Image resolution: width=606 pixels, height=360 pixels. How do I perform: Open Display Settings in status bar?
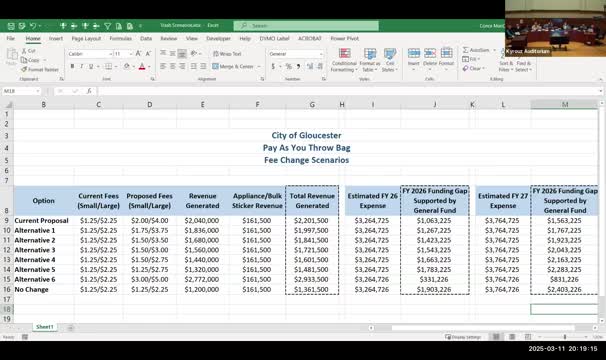463,337
